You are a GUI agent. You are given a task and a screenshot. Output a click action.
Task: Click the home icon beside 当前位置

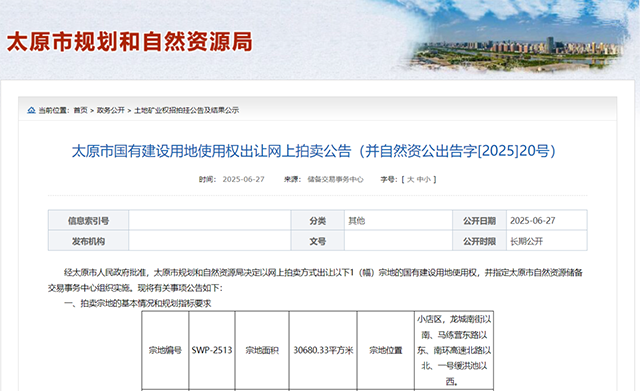[x=31, y=110]
